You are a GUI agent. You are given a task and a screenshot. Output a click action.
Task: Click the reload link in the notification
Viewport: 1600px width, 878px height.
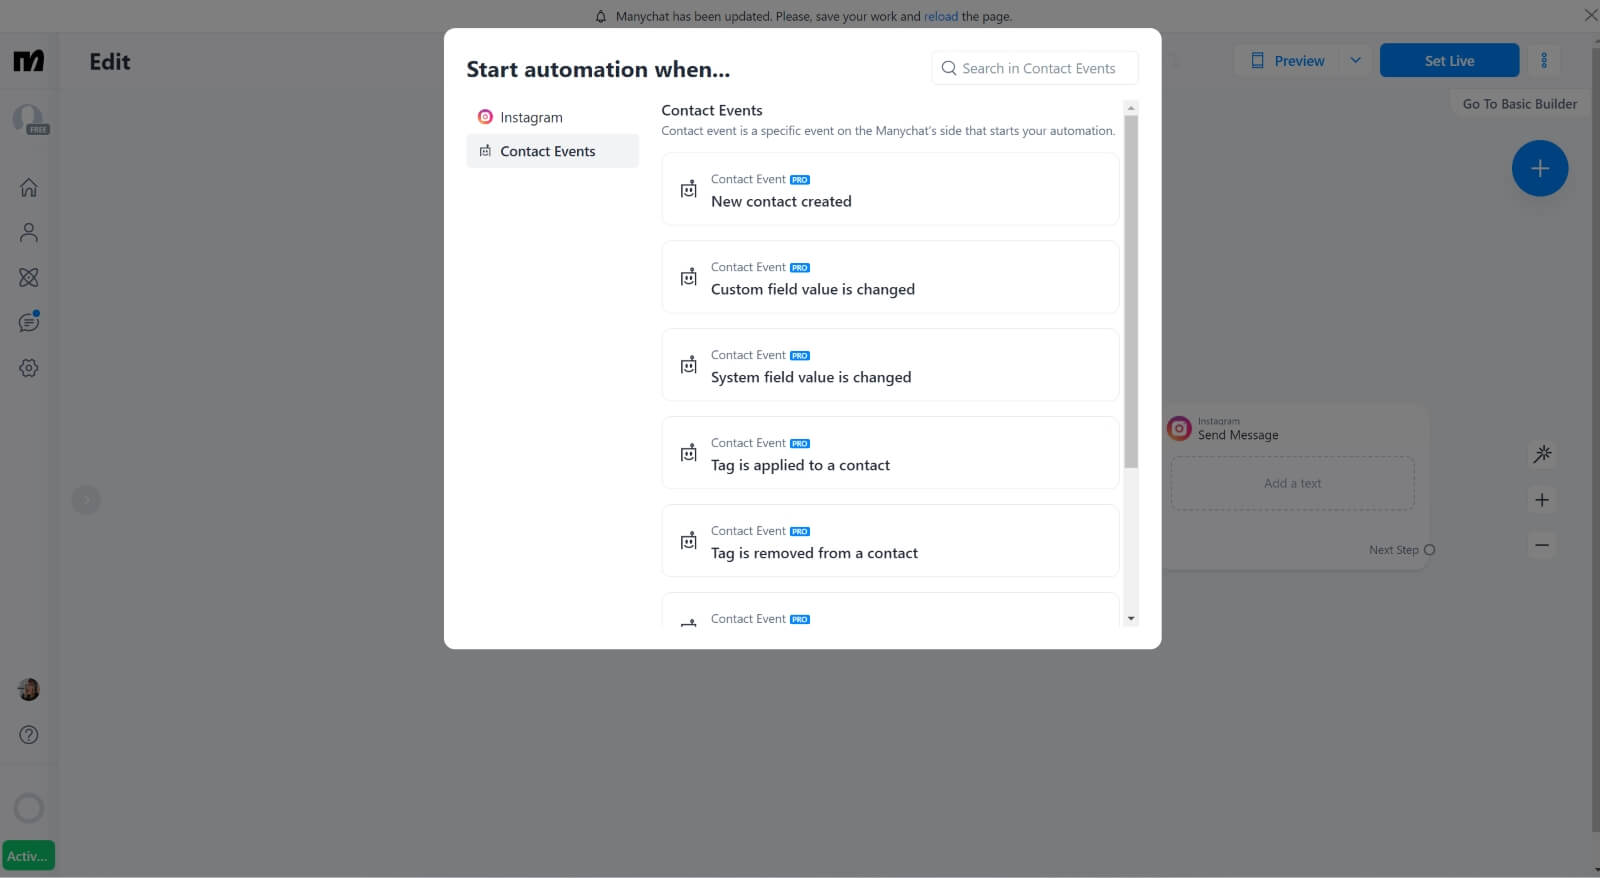[x=940, y=16]
